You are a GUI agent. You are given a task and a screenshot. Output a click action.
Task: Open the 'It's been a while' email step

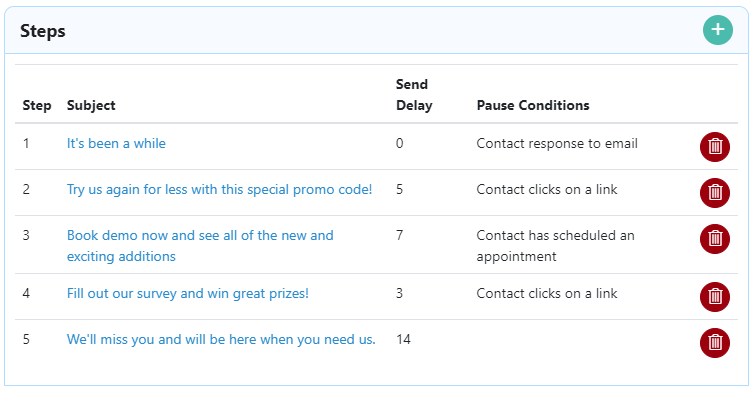click(x=116, y=143)
